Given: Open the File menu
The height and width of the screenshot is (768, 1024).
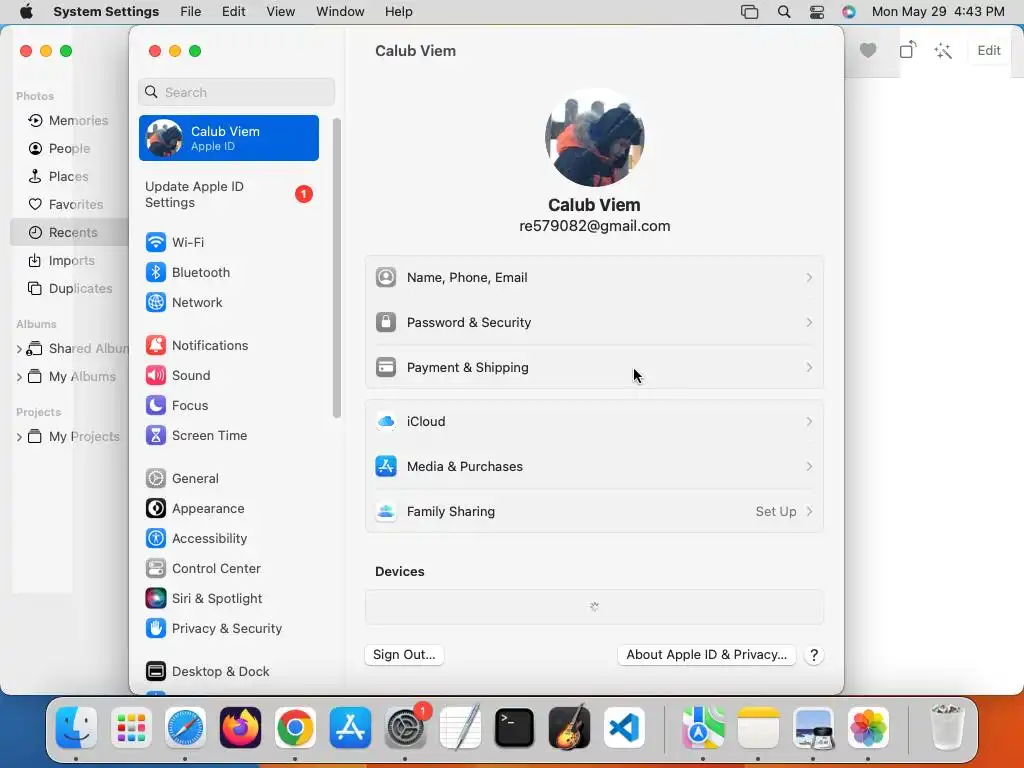Looking at the screenshot, I should [x=191, y=12].
